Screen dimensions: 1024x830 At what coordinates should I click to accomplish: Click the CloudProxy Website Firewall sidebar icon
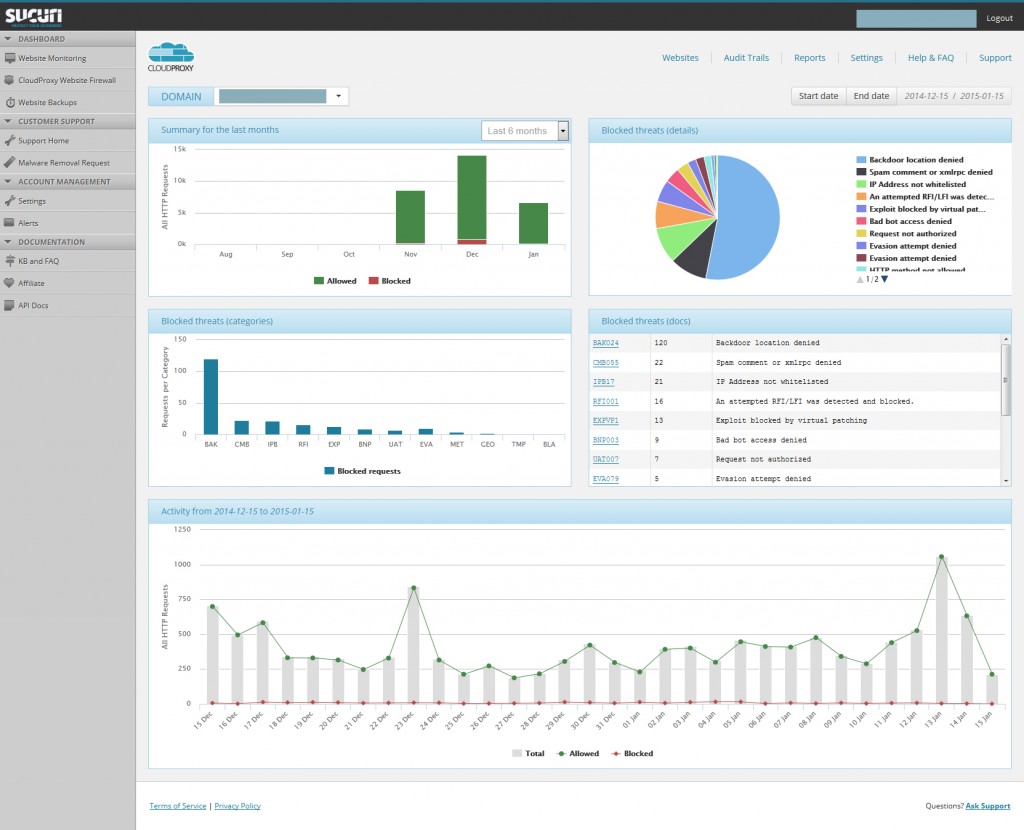click(10, 80)
